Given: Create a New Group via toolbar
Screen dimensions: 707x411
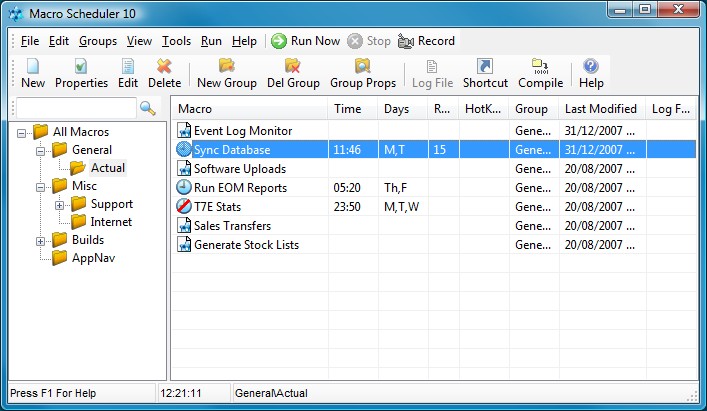Looking at the screenshot, I should [227, 66].
